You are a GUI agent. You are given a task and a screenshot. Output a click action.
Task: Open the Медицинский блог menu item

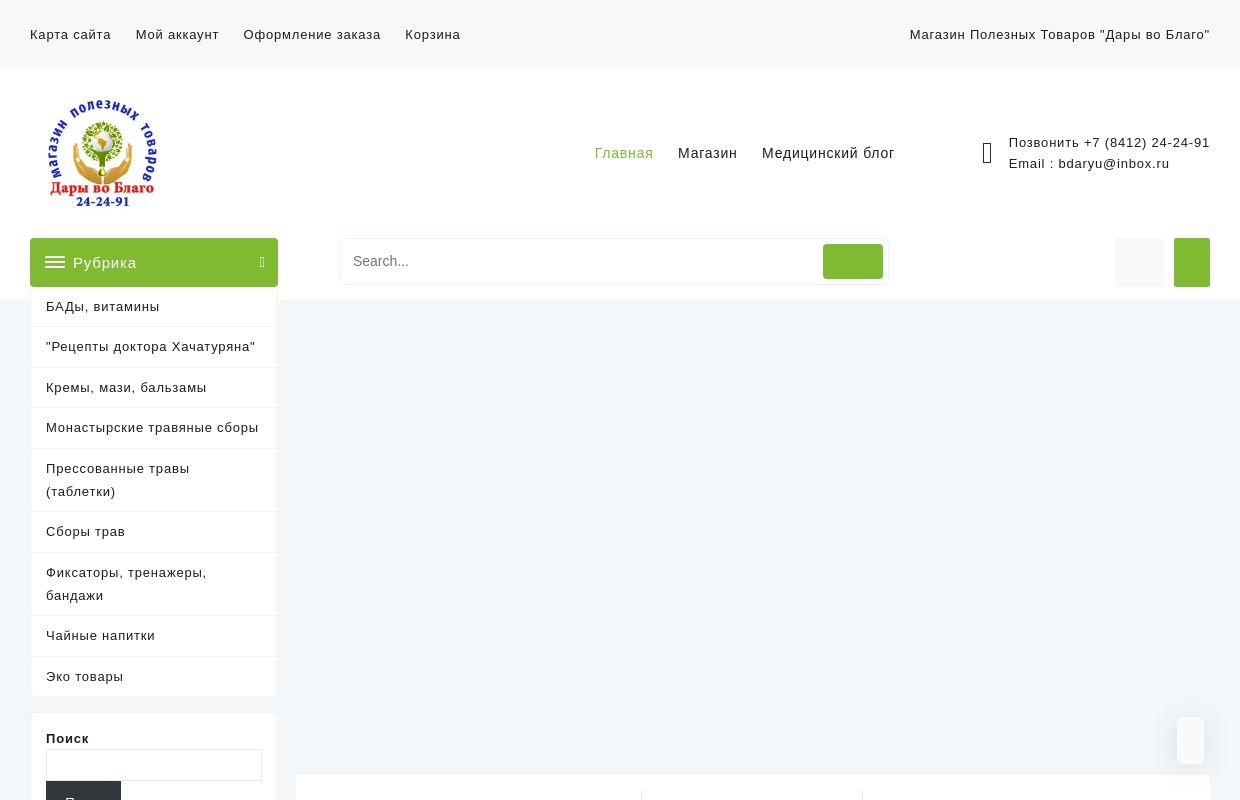point(828,153)
